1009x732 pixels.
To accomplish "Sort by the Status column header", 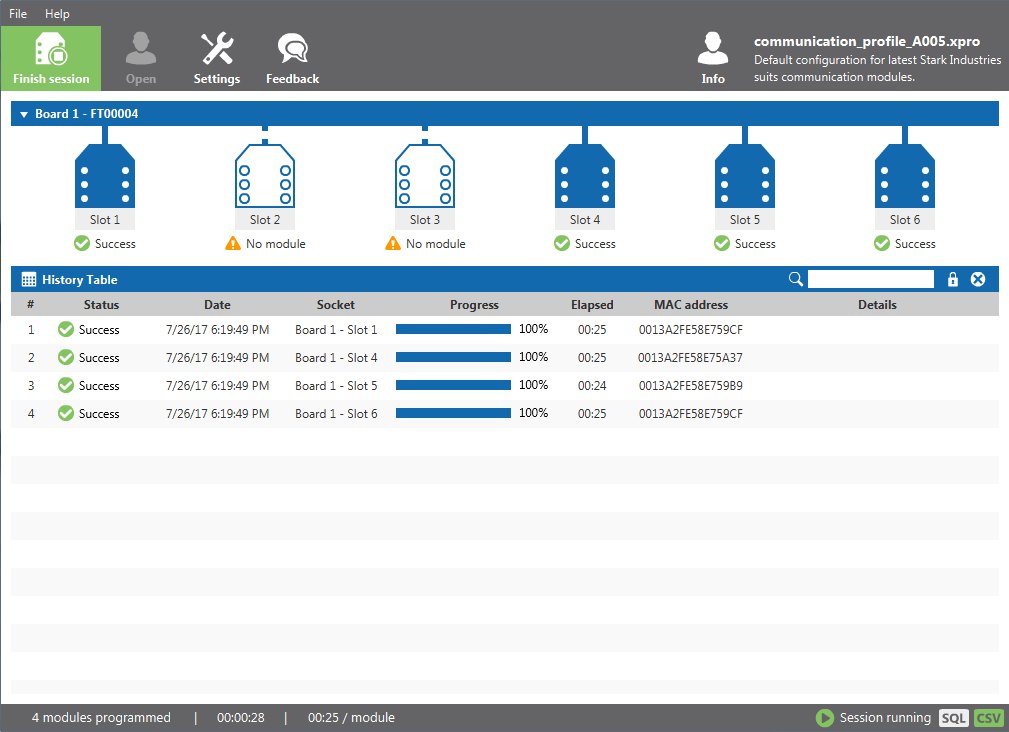I will click(x=101, y=305).
